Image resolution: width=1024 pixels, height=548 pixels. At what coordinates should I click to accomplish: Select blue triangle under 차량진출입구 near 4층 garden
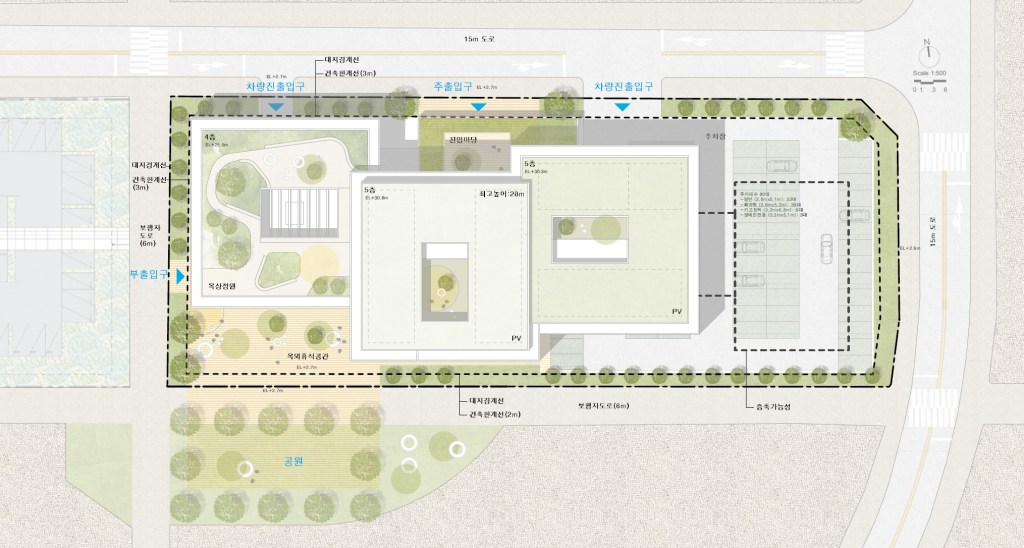276,106
